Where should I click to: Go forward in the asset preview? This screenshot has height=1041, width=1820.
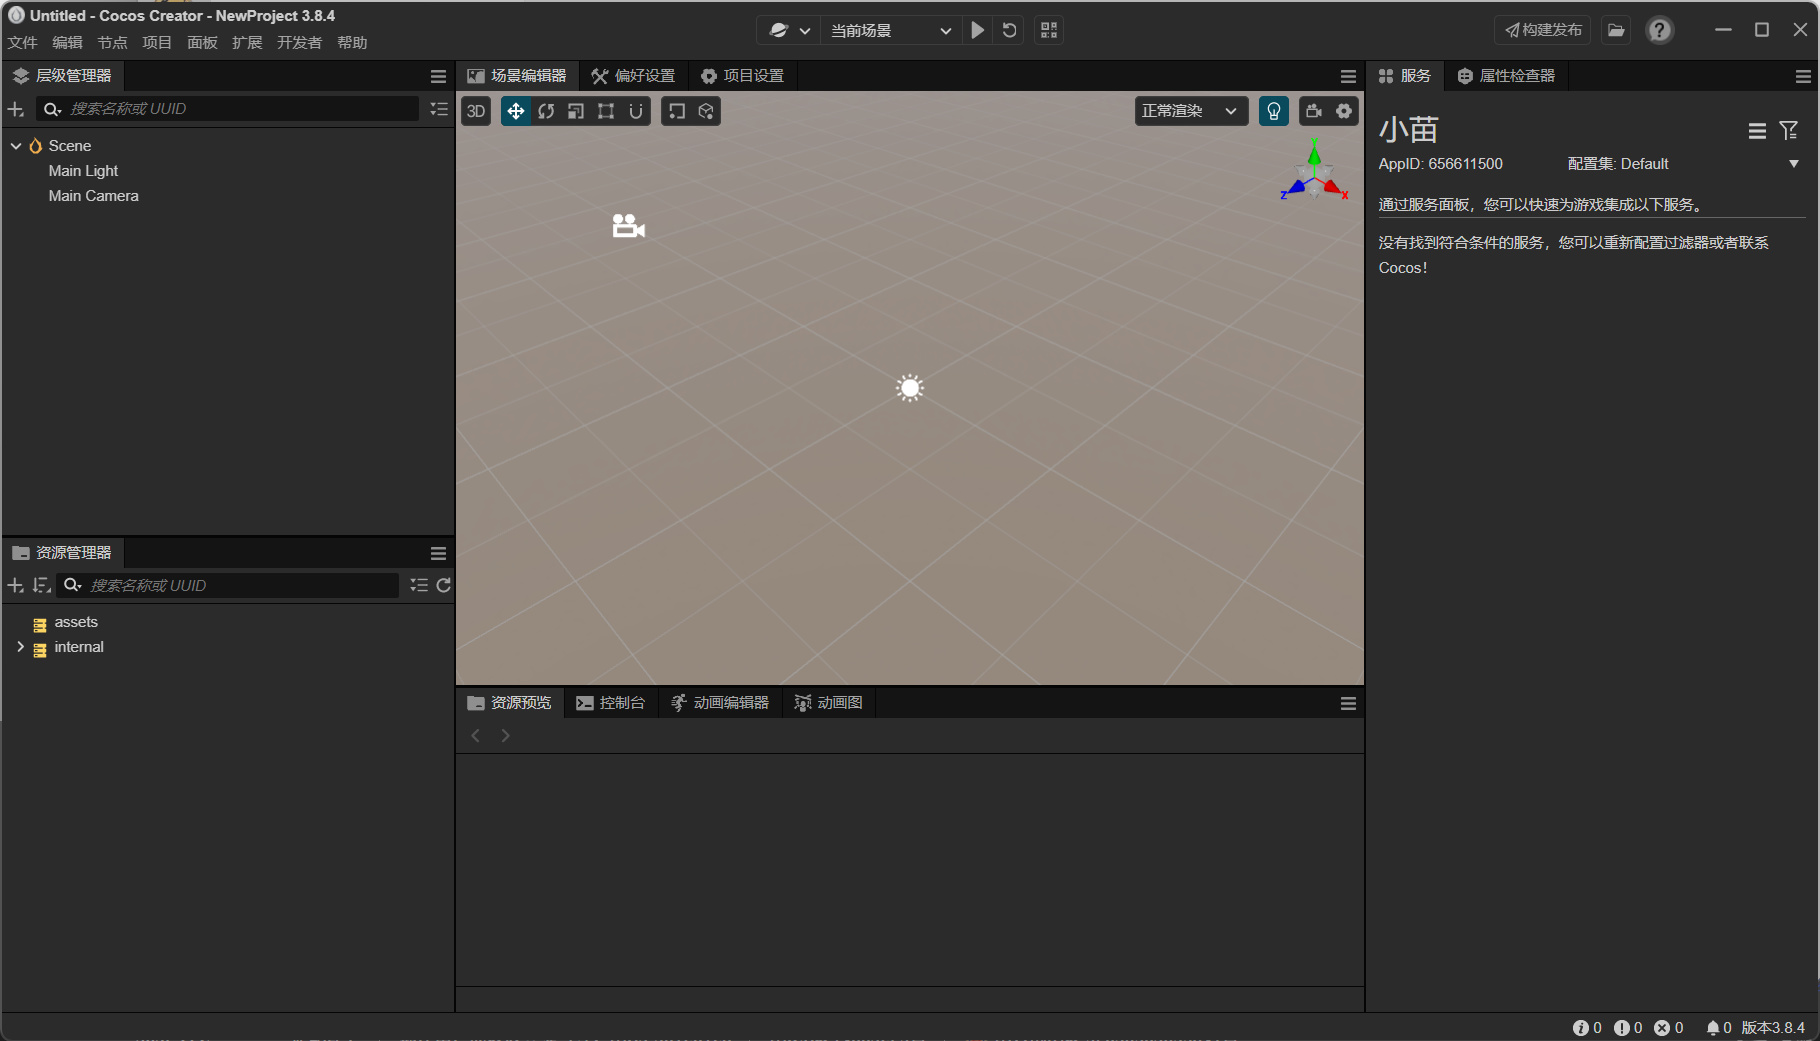[506, 736]
